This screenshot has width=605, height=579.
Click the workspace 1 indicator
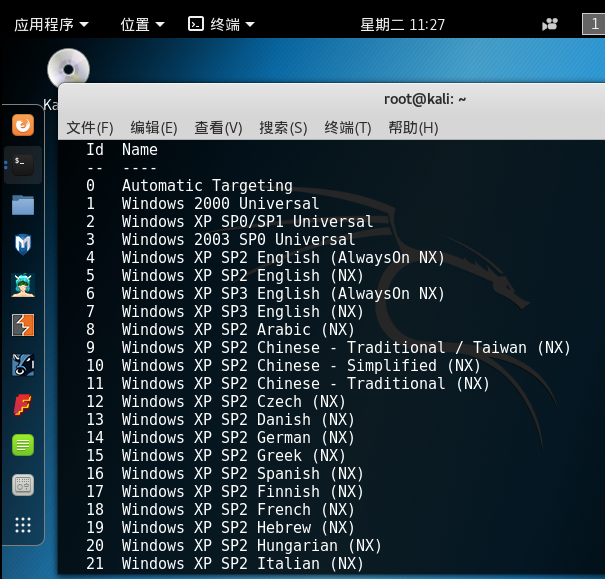[x=594, y=24]
